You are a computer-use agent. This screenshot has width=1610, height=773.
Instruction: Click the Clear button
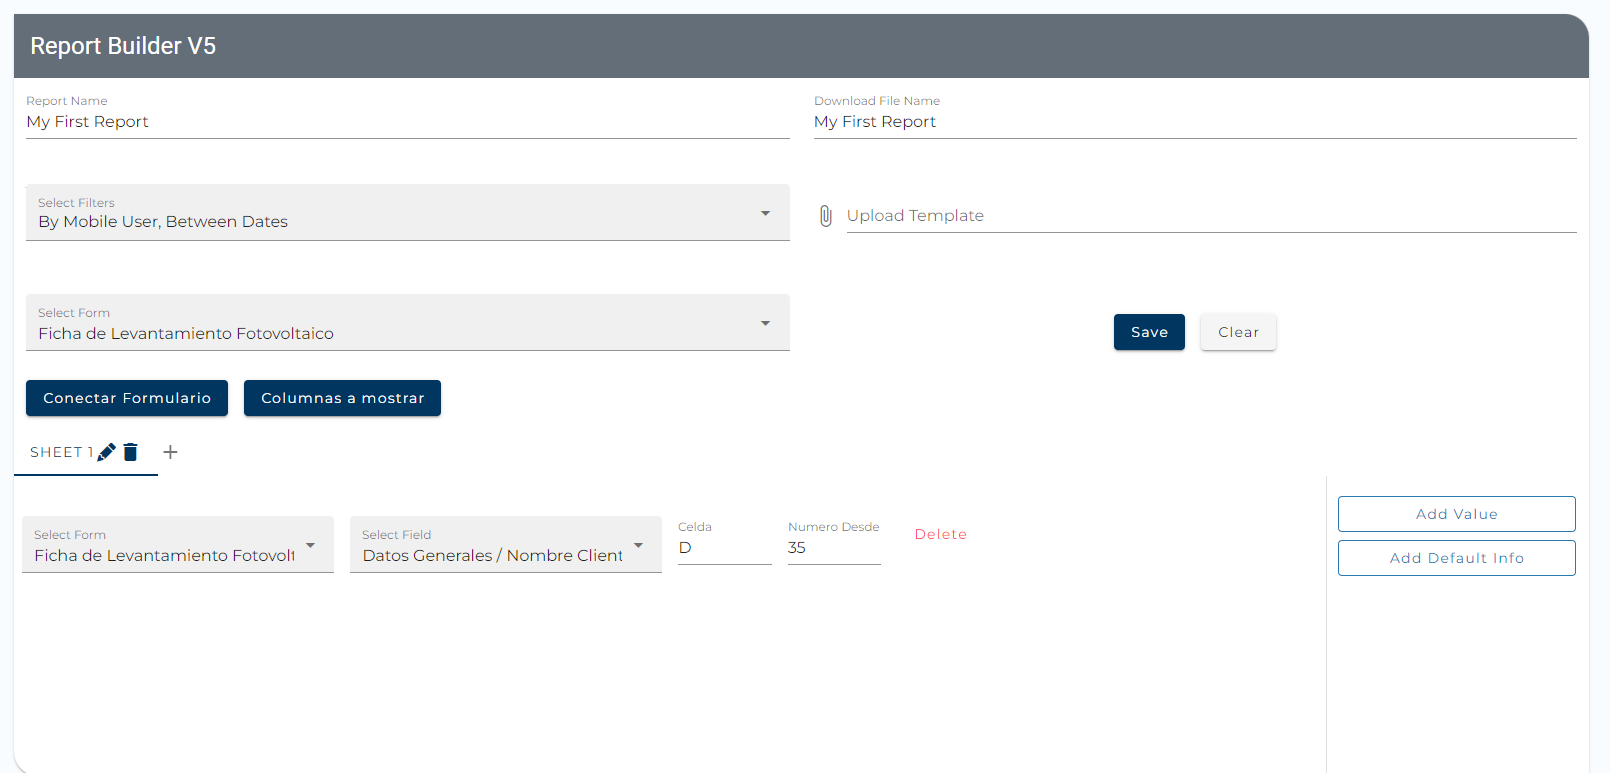(x=1238, y=332)
